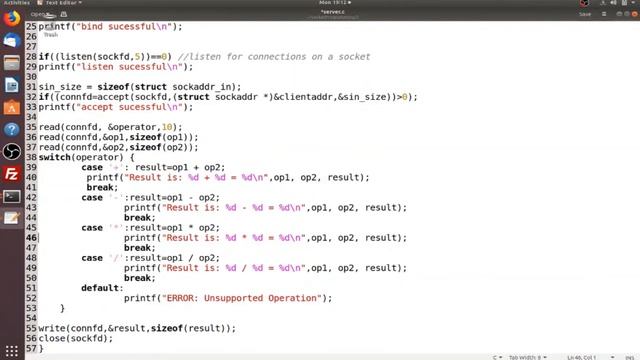Open the C language selector dropdown

(497, 357)
